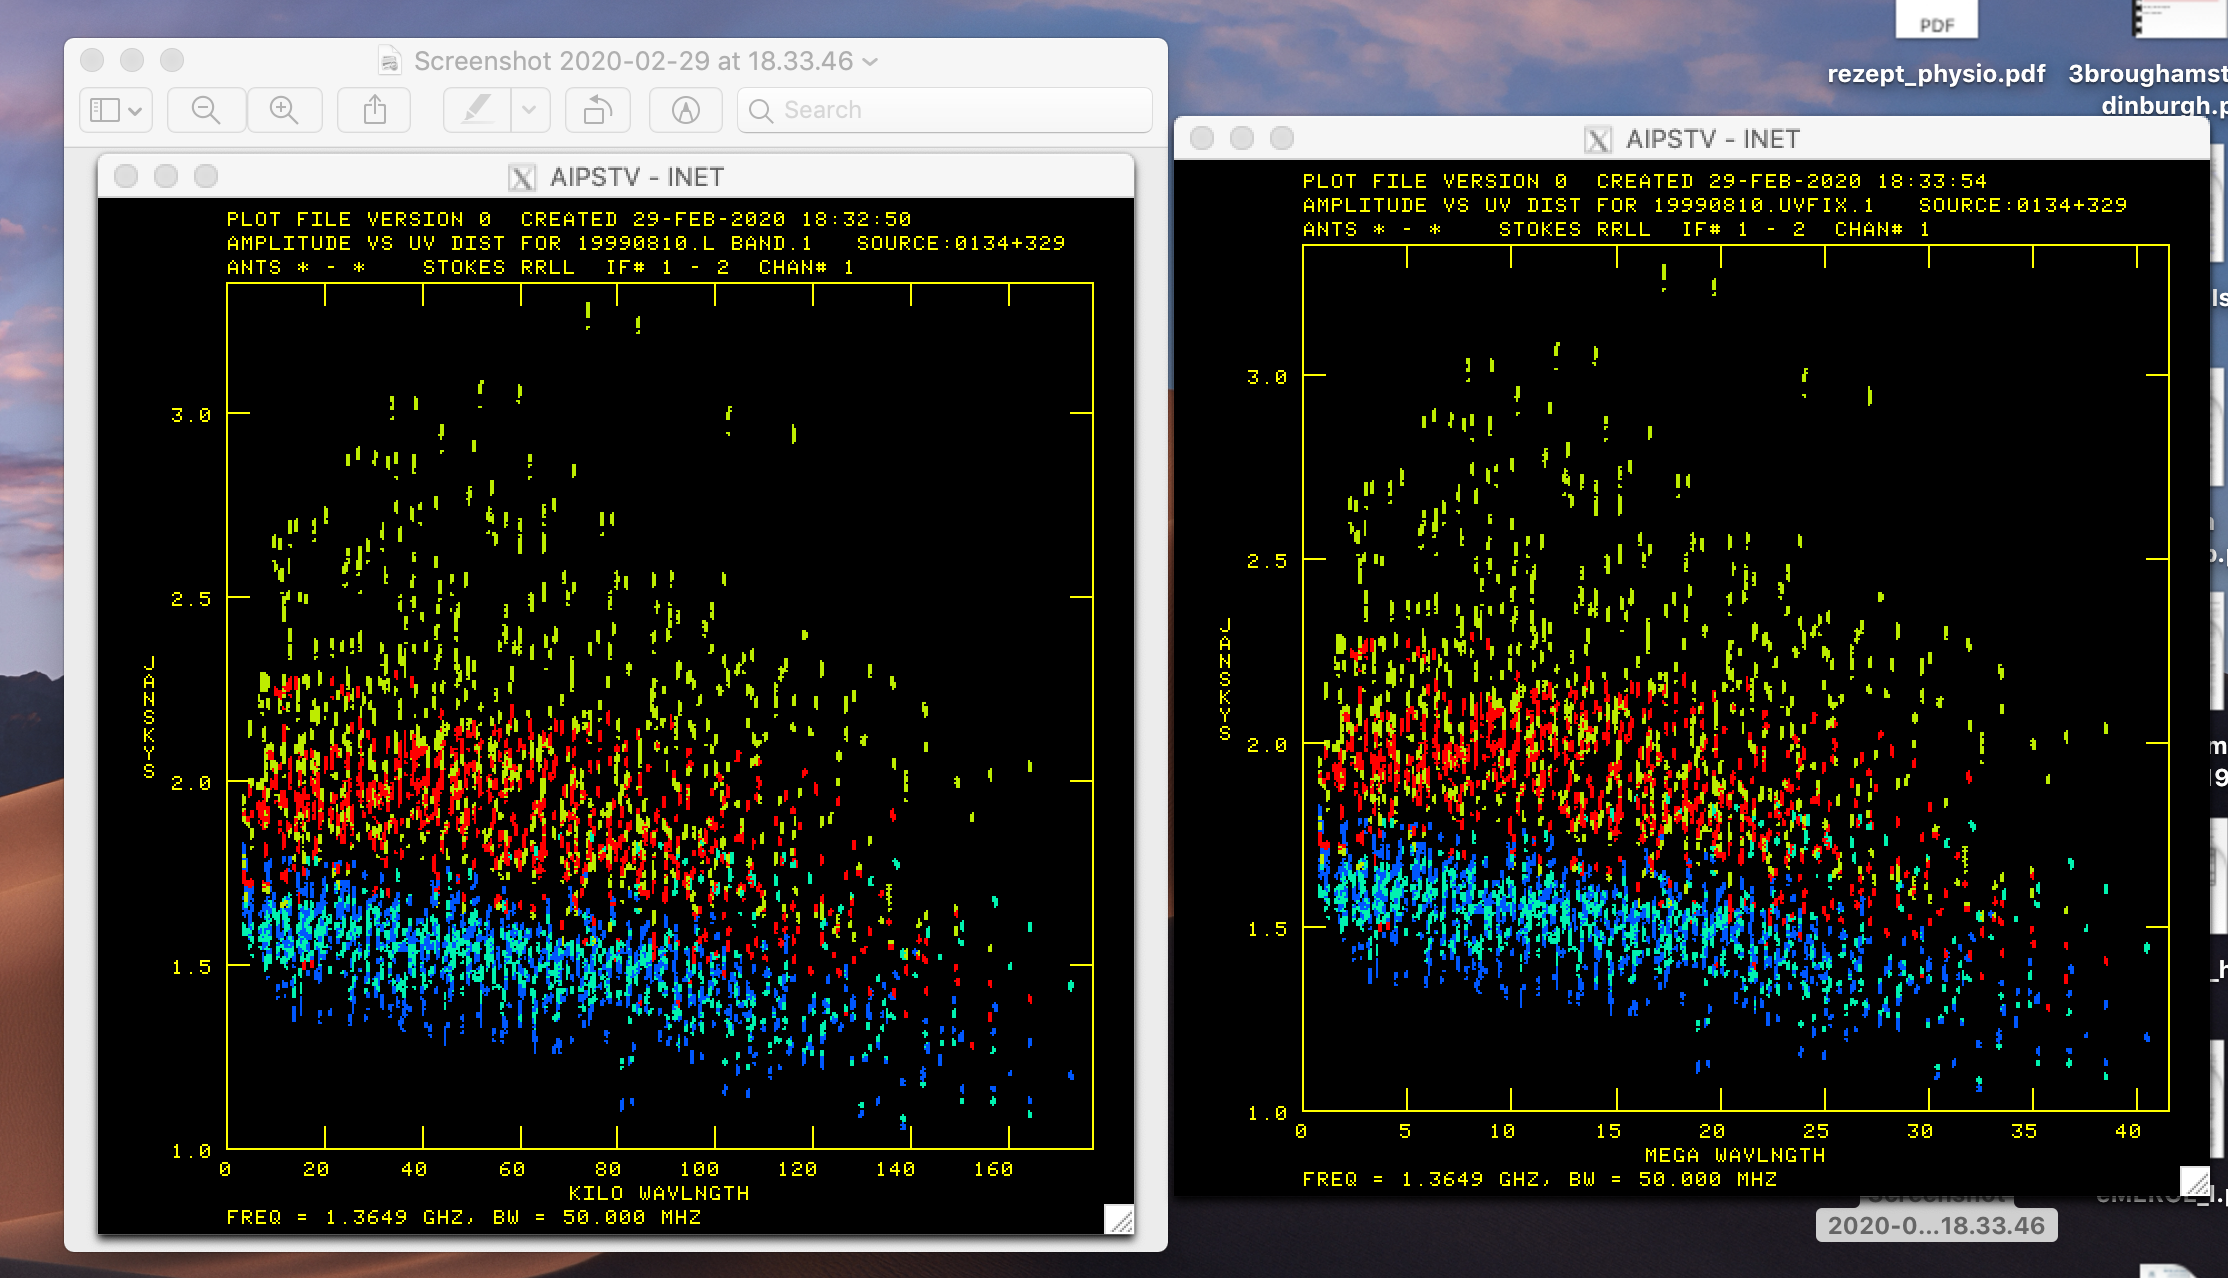Image resolution: width=2228 pixels, height=1278 pixels.
Task: Maximize the Preview screenshot window
Action: click(172, 60)
